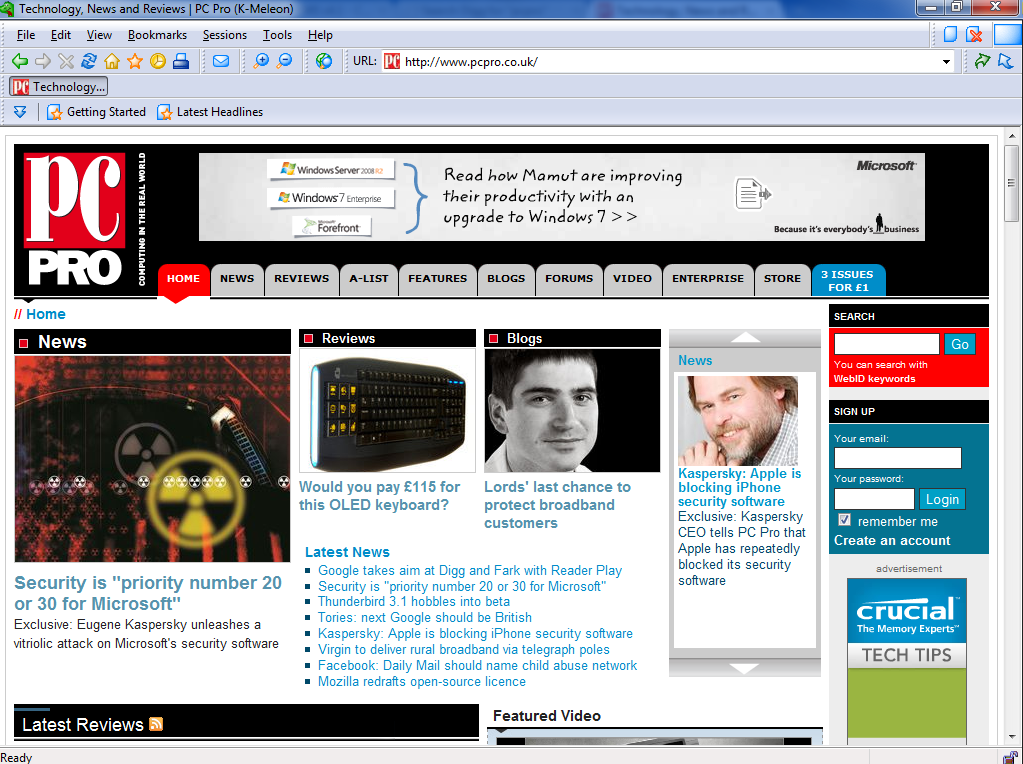The image size is (1023, 764).
Task: Click the Latest Reviews RSS feed icon
Action: pos(156,724)
